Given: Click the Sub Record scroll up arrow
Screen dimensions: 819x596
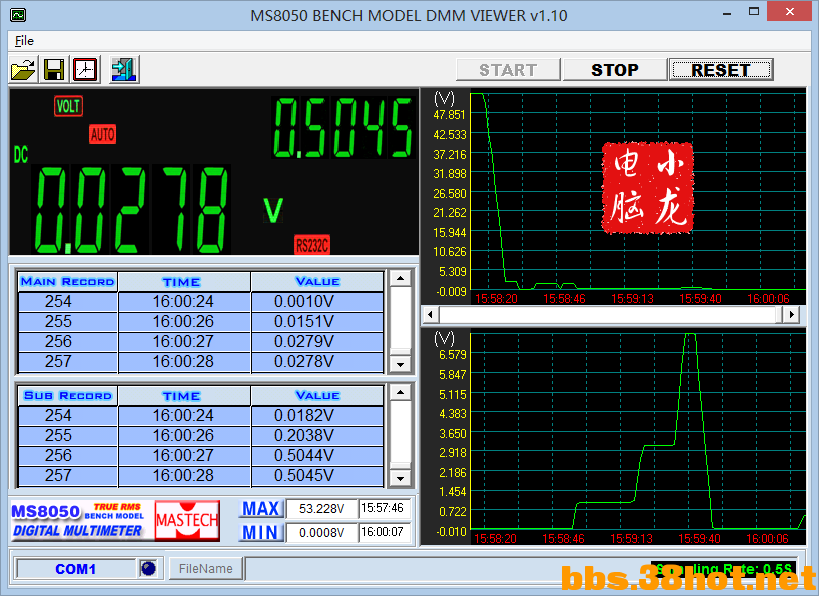Looking at the screenshot, I should (x=401, y=392).
